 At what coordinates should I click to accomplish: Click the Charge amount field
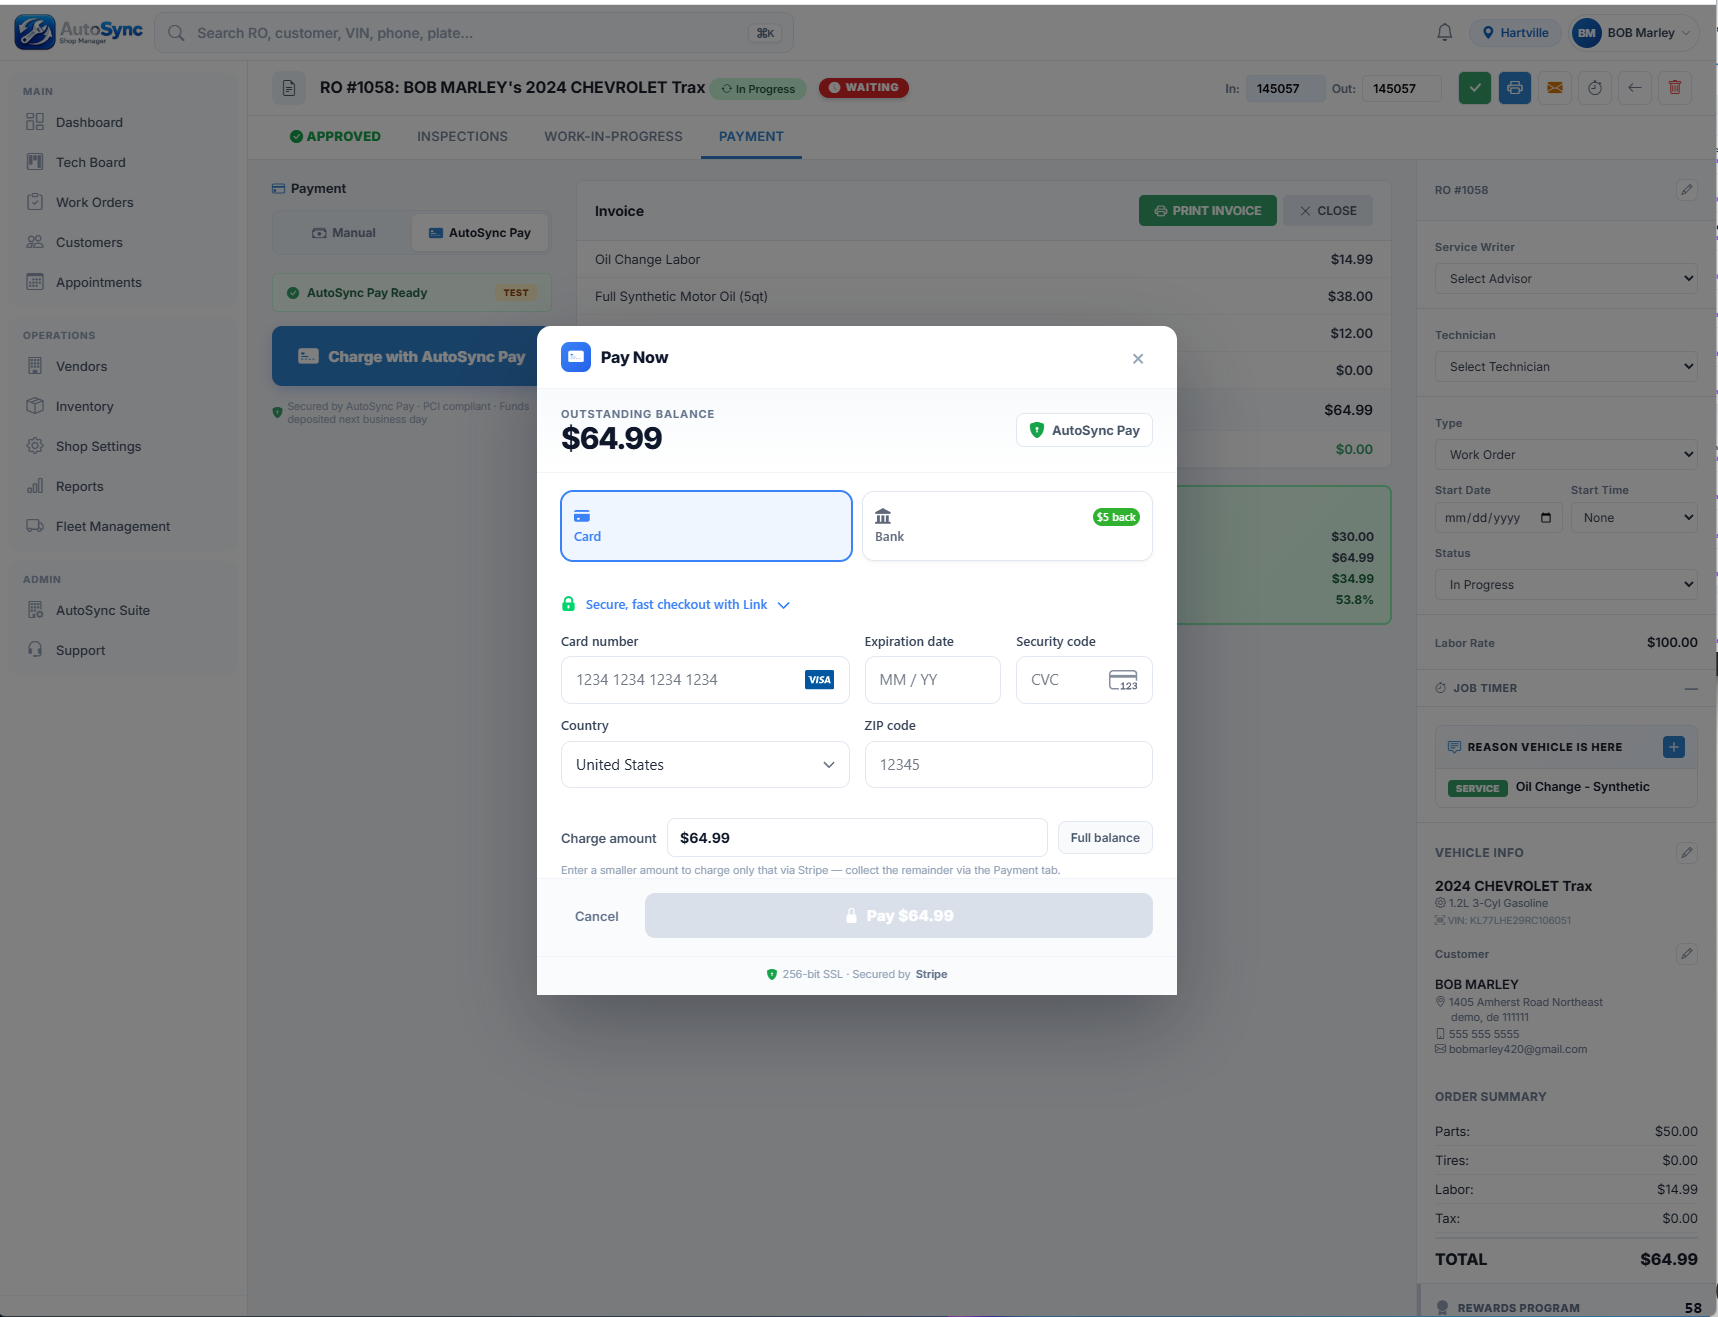click(857, 838)
